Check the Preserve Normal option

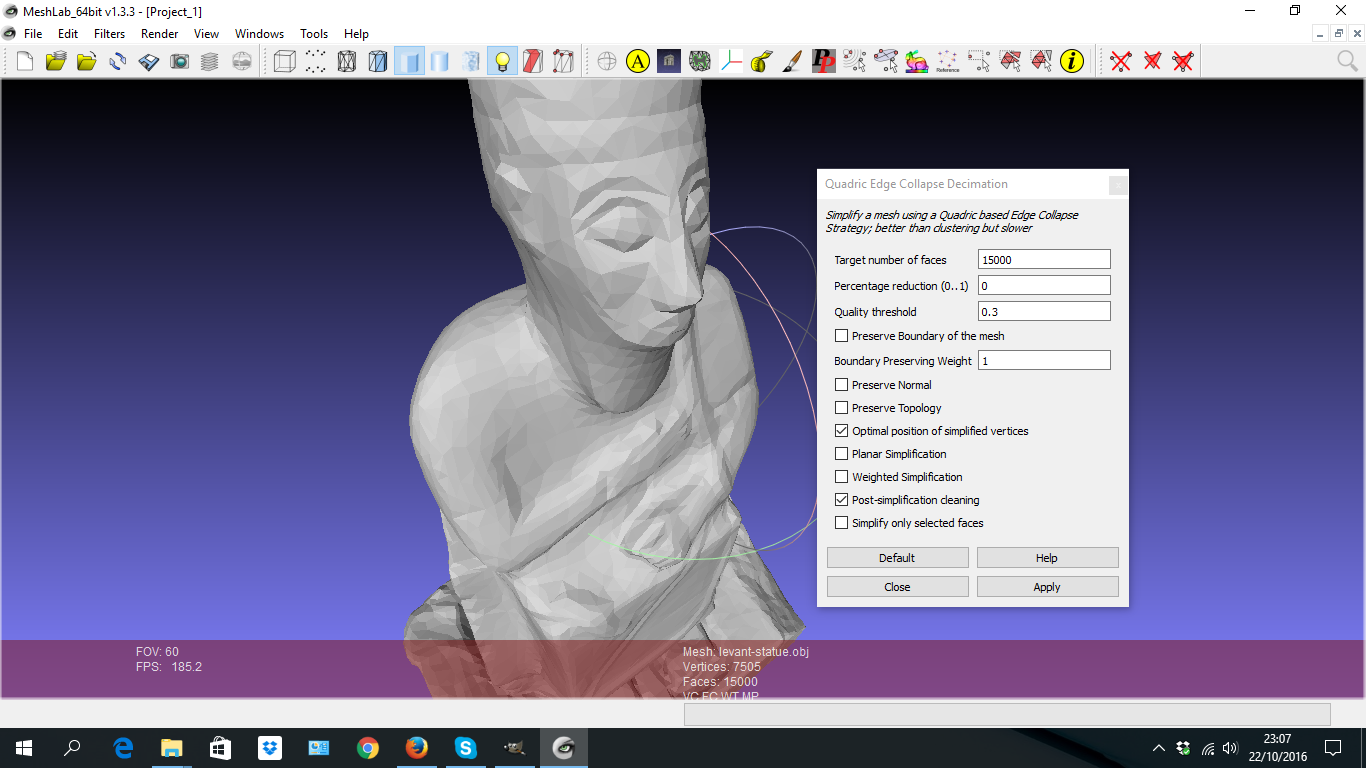click(x=842, y=385)
